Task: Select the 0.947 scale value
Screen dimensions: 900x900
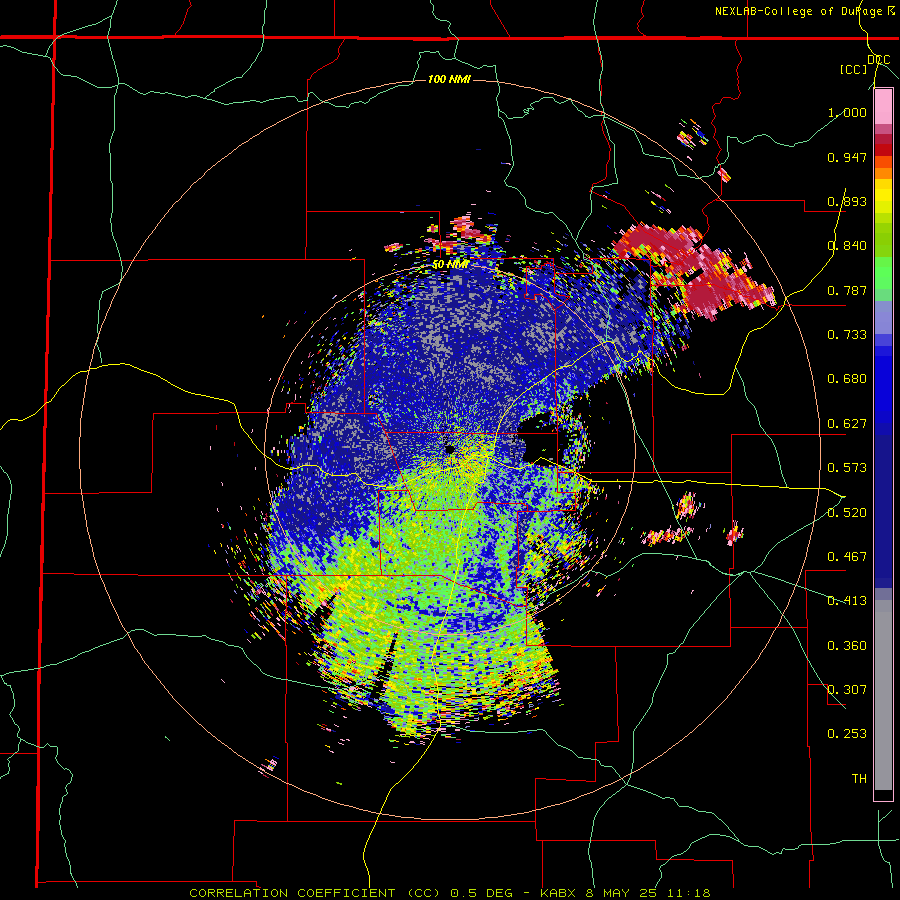Action: pyautogui.click(x=847, y=157)
